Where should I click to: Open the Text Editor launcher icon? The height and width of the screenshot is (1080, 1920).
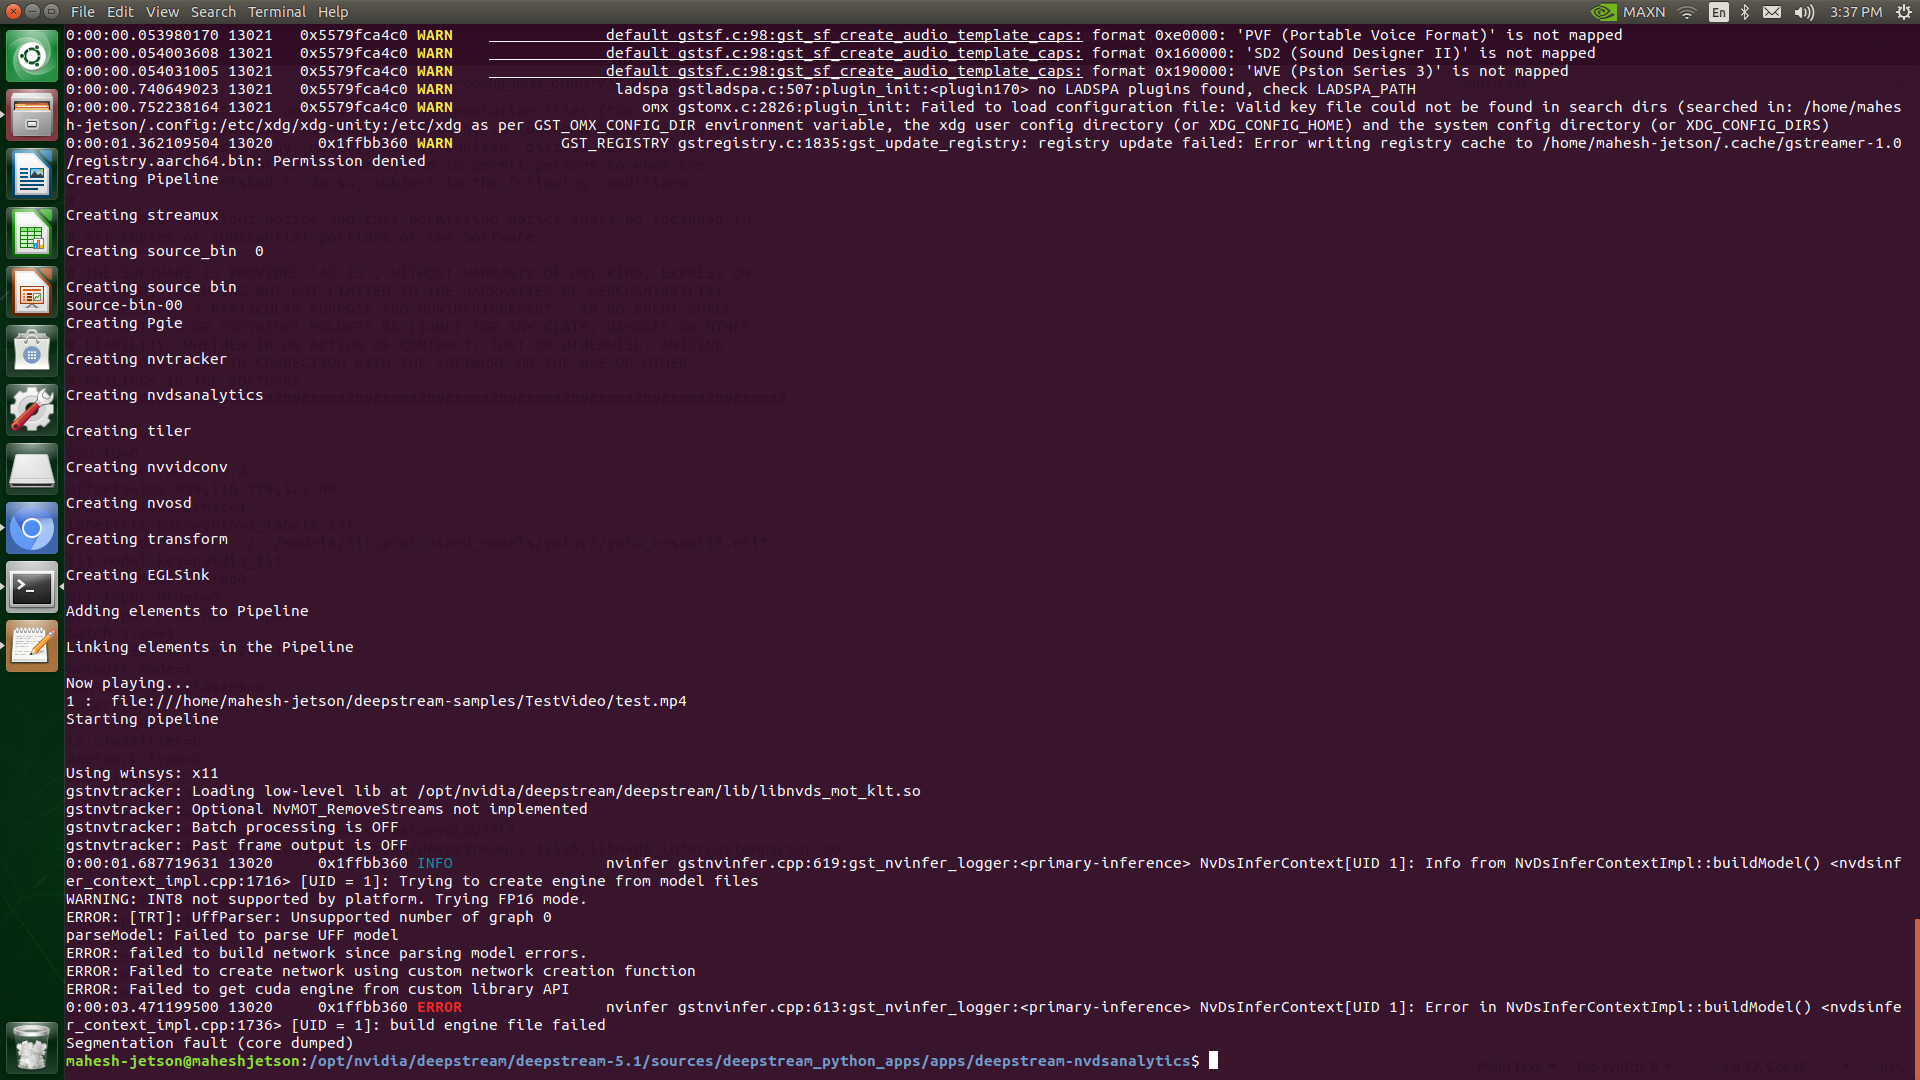[32, 646]
